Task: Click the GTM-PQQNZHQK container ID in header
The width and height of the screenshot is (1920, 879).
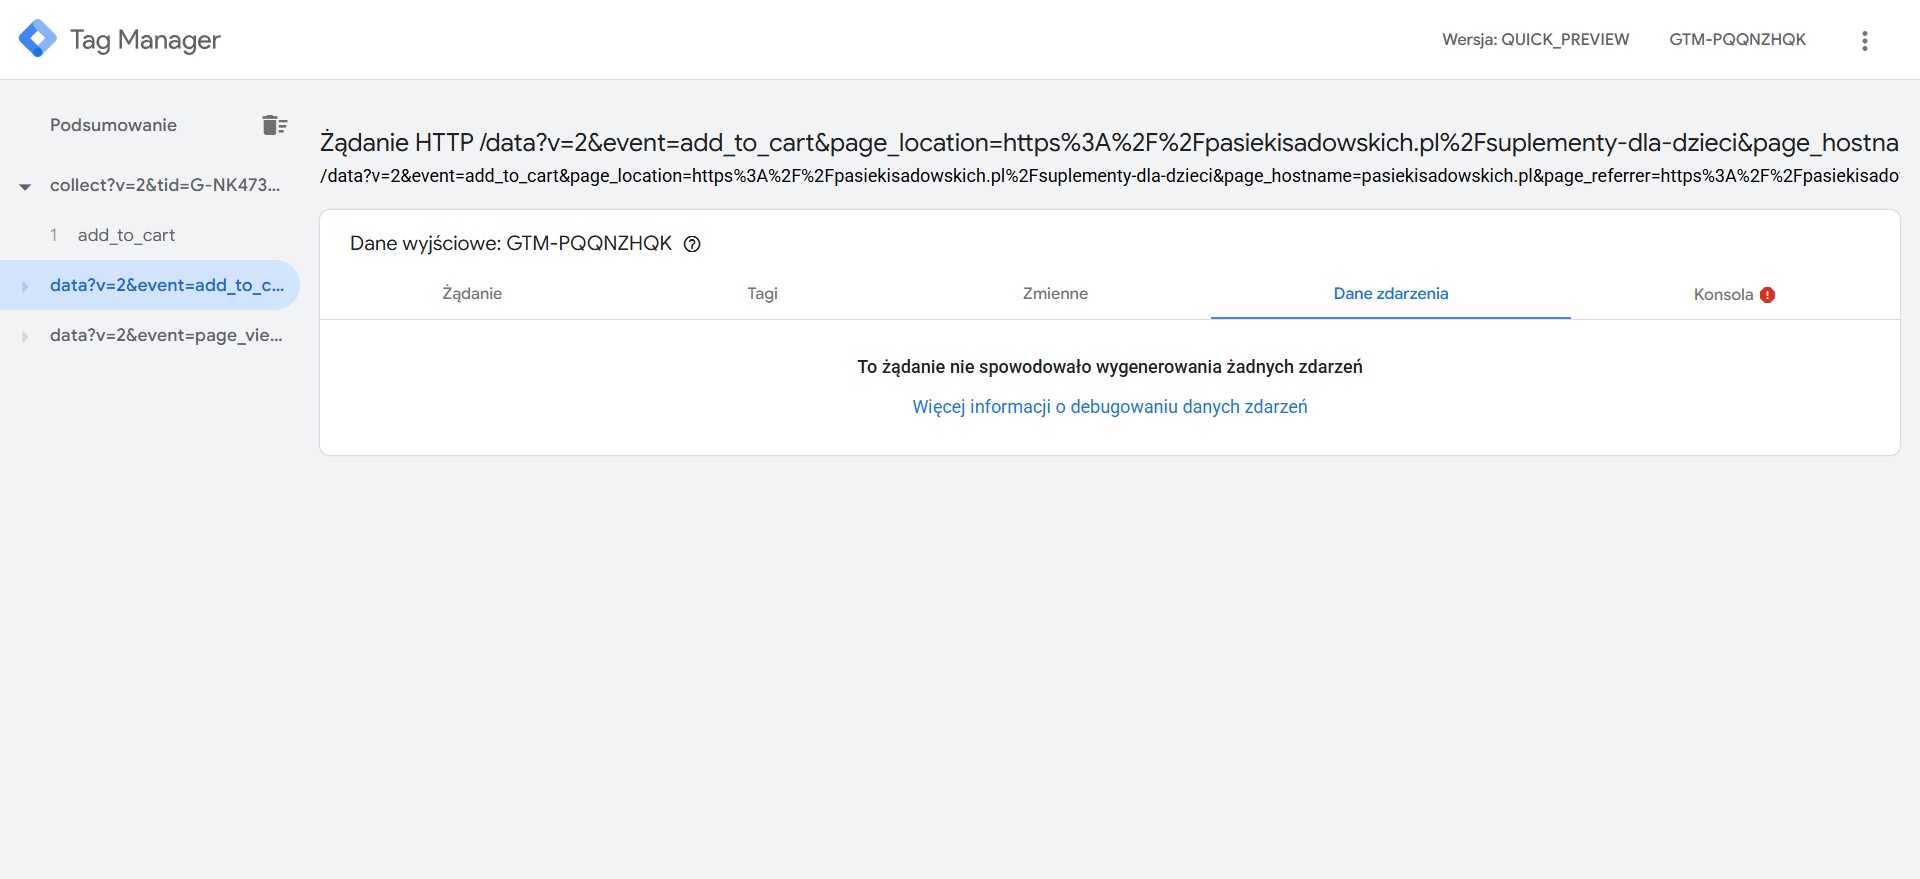Action: click(1737, 39)
